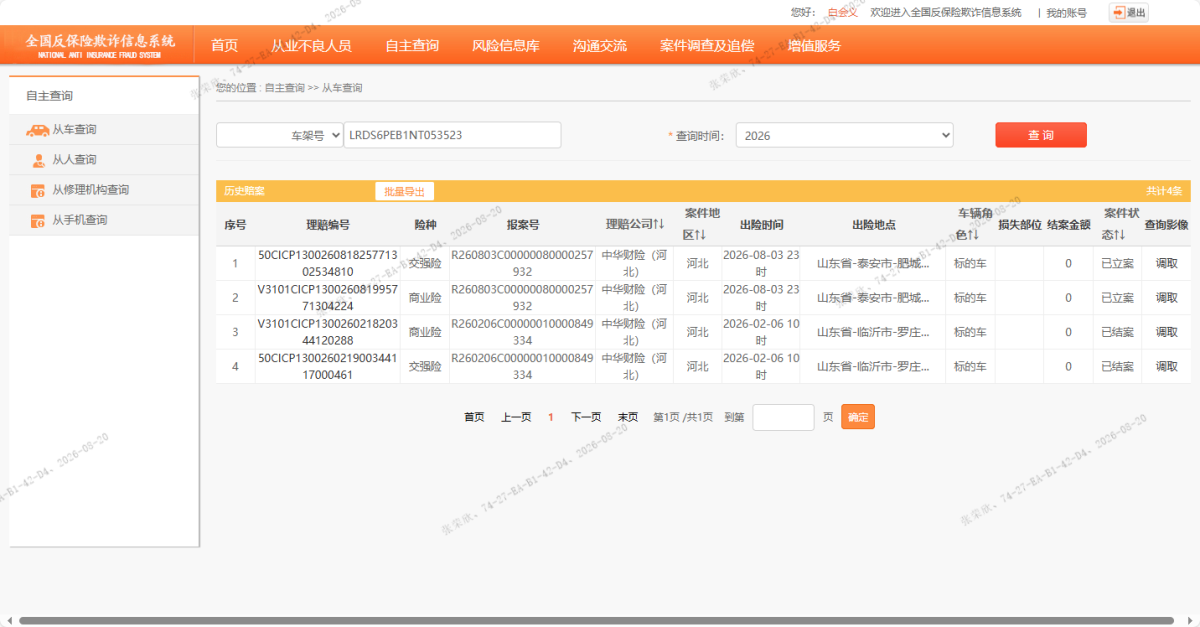
Task: Go to 下一页 next page
Action: coord(586,417)
